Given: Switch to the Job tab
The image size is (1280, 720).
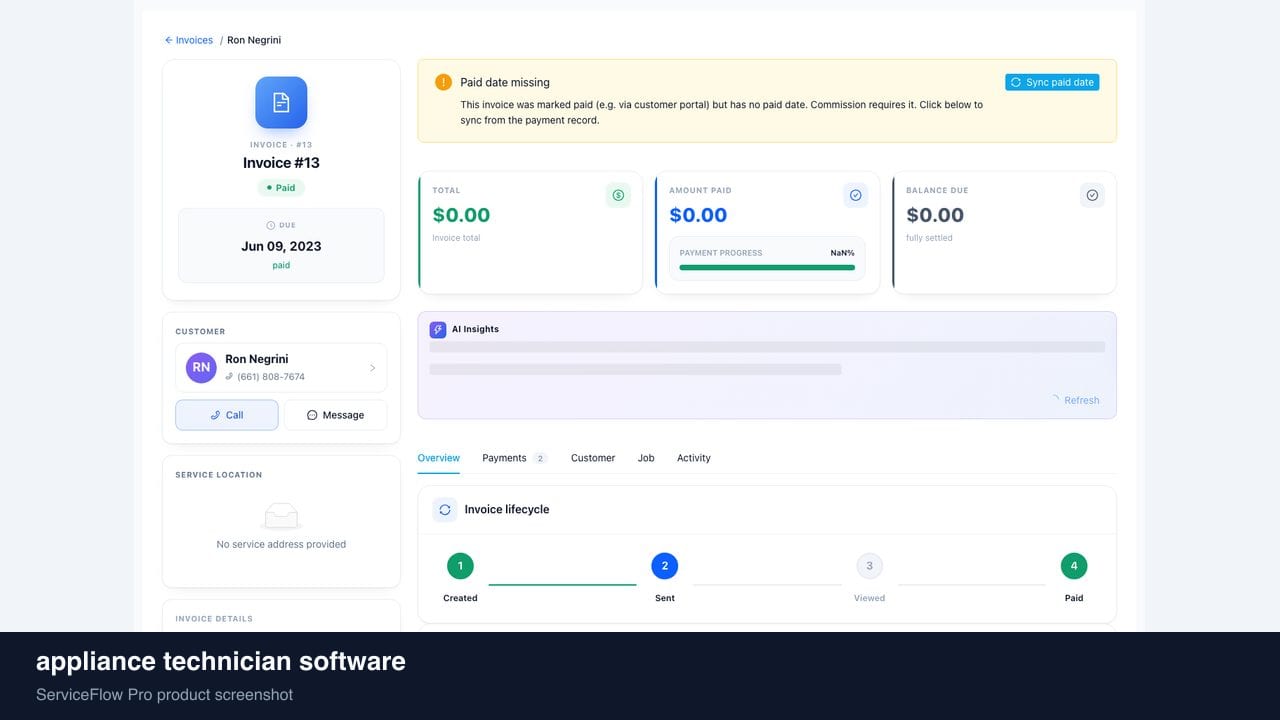Looking at the screenshot, I should tap(646, 458).
